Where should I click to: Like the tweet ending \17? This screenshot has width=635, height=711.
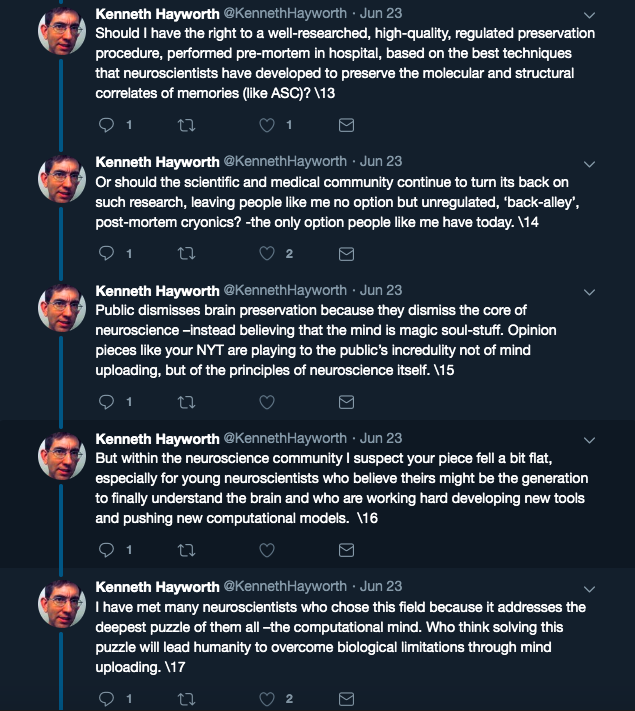(x=267, y=699)
